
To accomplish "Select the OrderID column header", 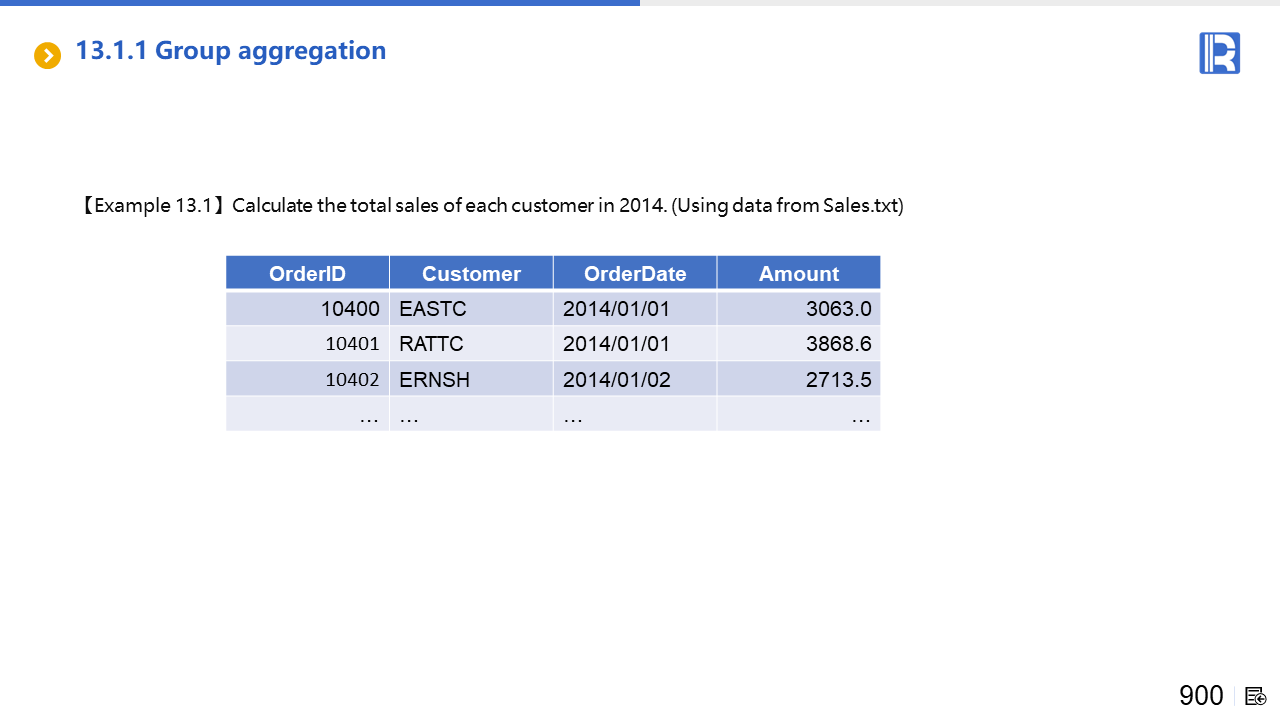I will 307,273.
